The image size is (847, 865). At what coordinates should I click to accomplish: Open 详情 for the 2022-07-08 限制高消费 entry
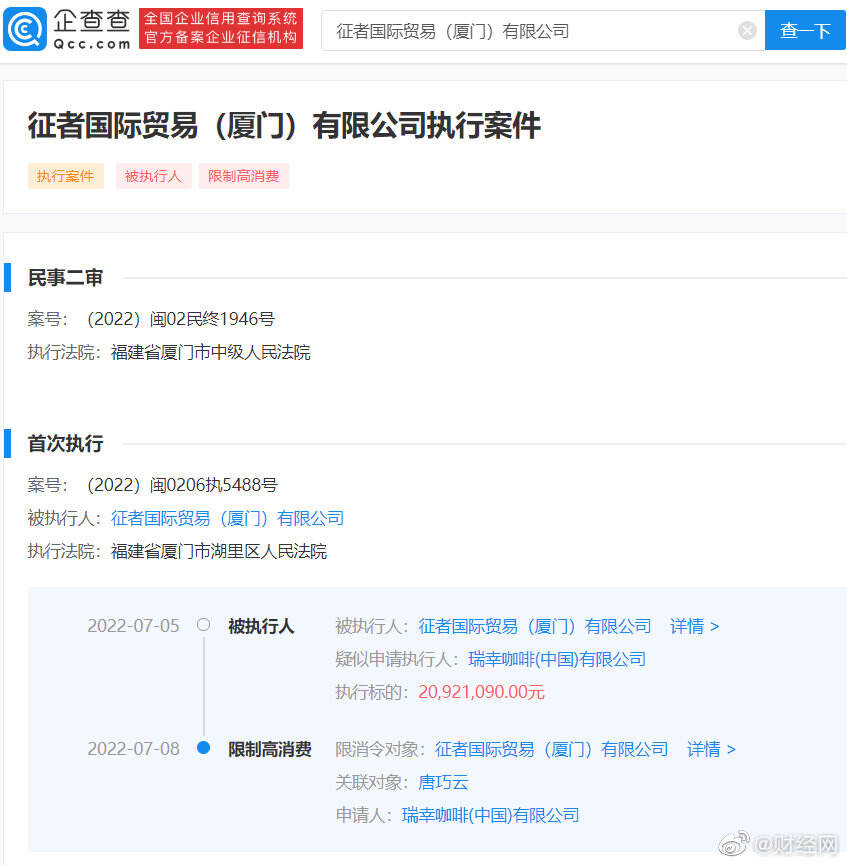[711, 750]
